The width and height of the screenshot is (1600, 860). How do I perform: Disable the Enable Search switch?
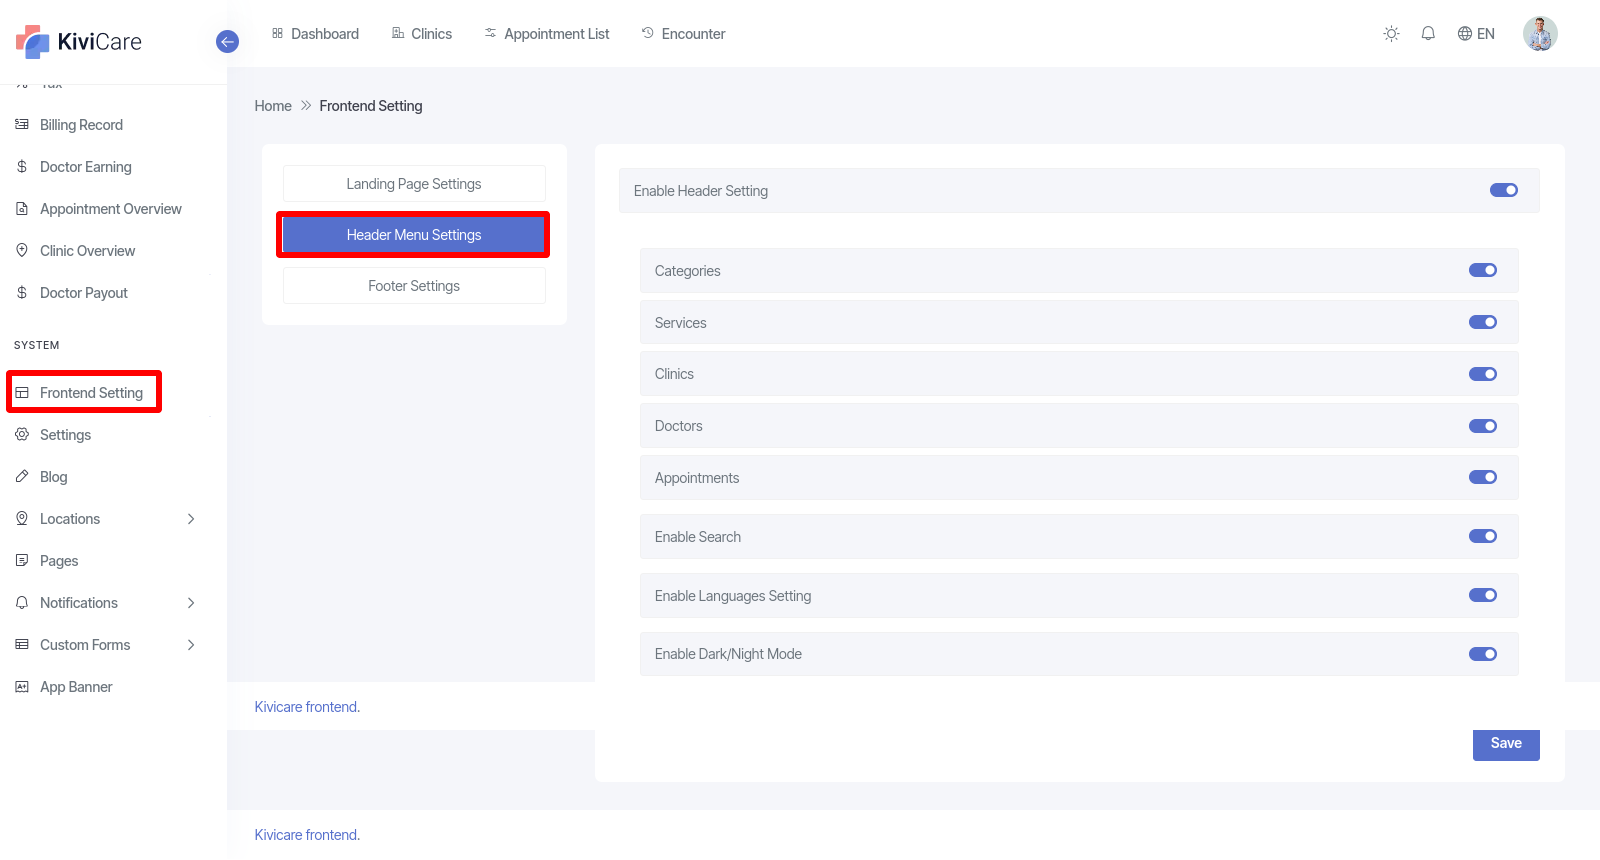[1483, 536]
